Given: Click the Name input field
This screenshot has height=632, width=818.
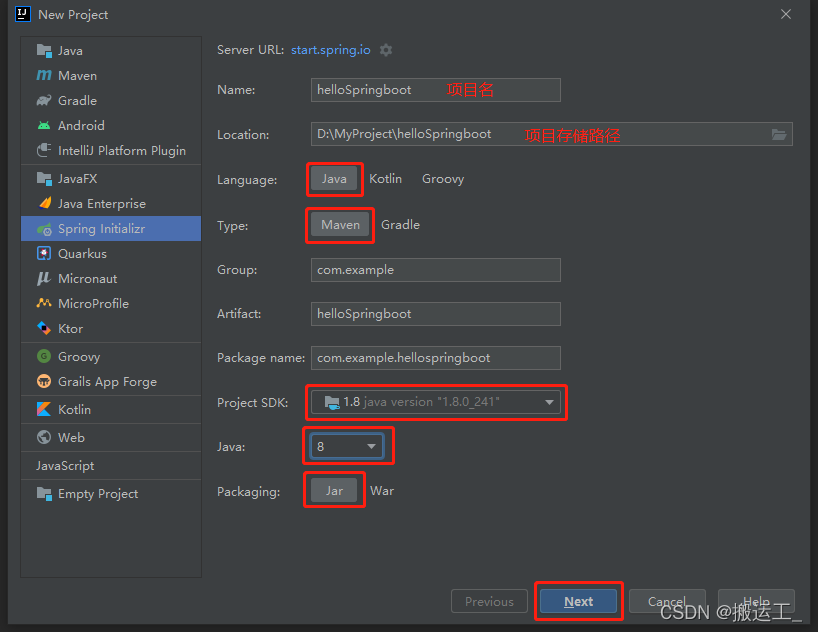Looking at the screenshot, I should 436,90.
